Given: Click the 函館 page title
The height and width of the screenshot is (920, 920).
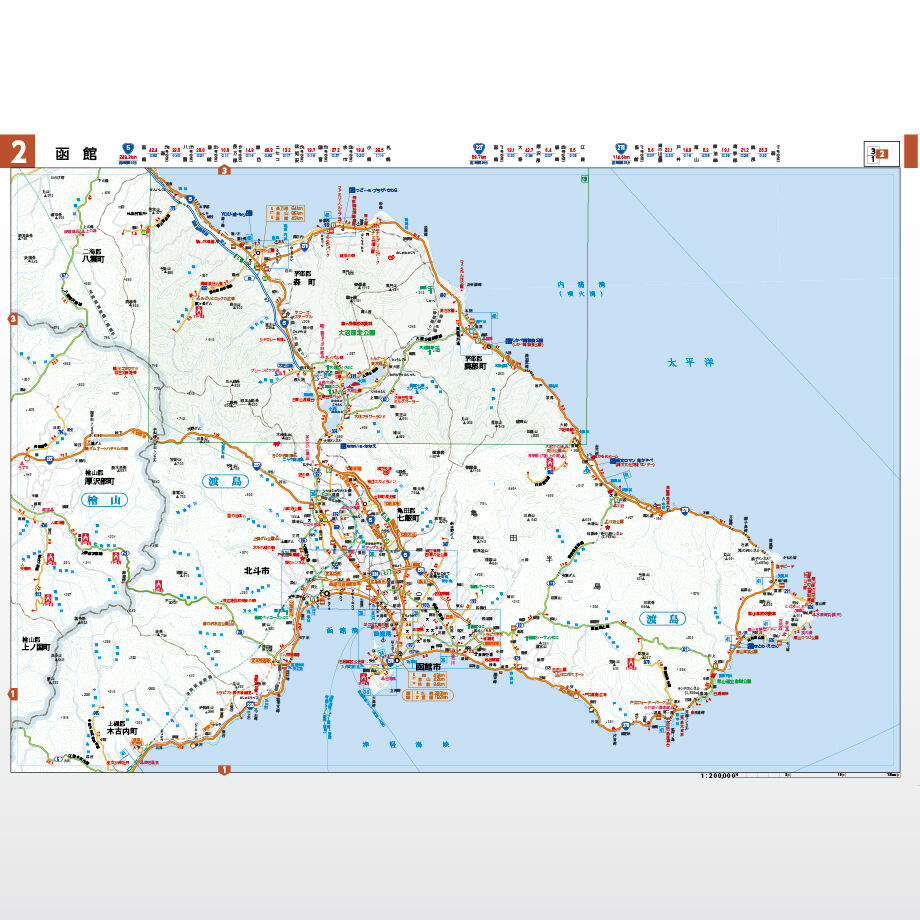Looking at the screenshot, I should [76, 154].
